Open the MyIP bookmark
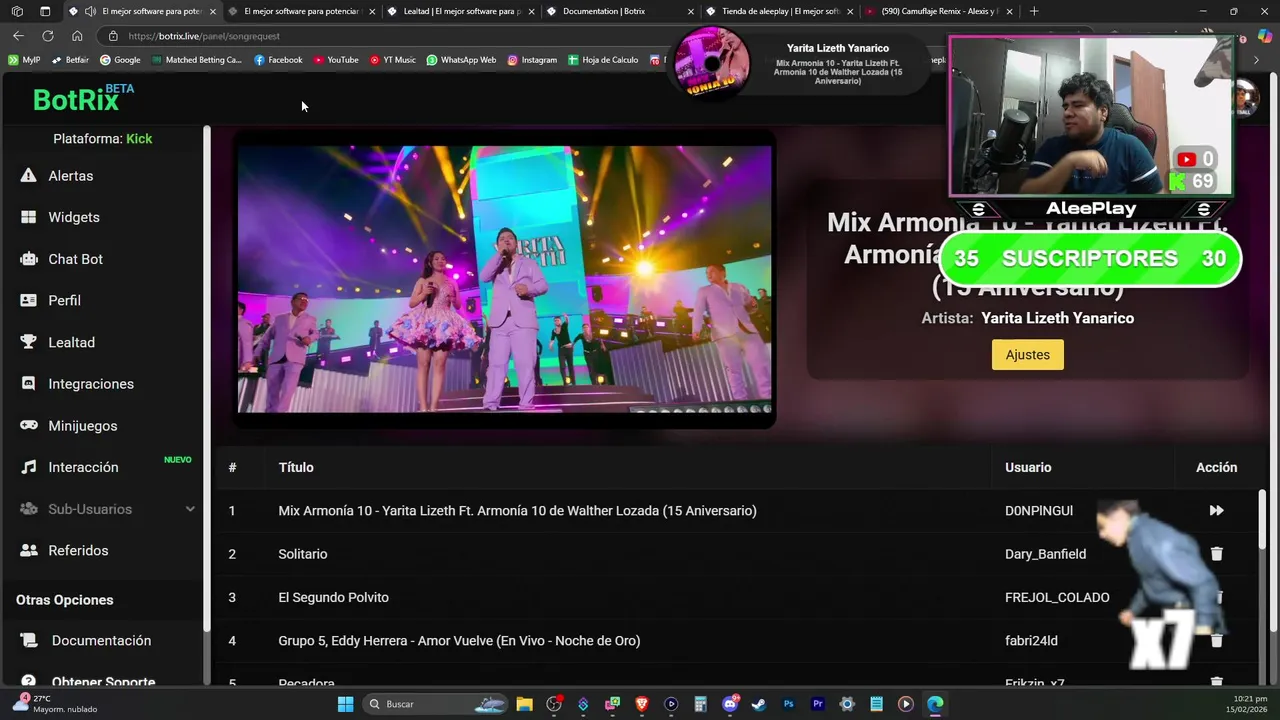 [x=24, y=60]
